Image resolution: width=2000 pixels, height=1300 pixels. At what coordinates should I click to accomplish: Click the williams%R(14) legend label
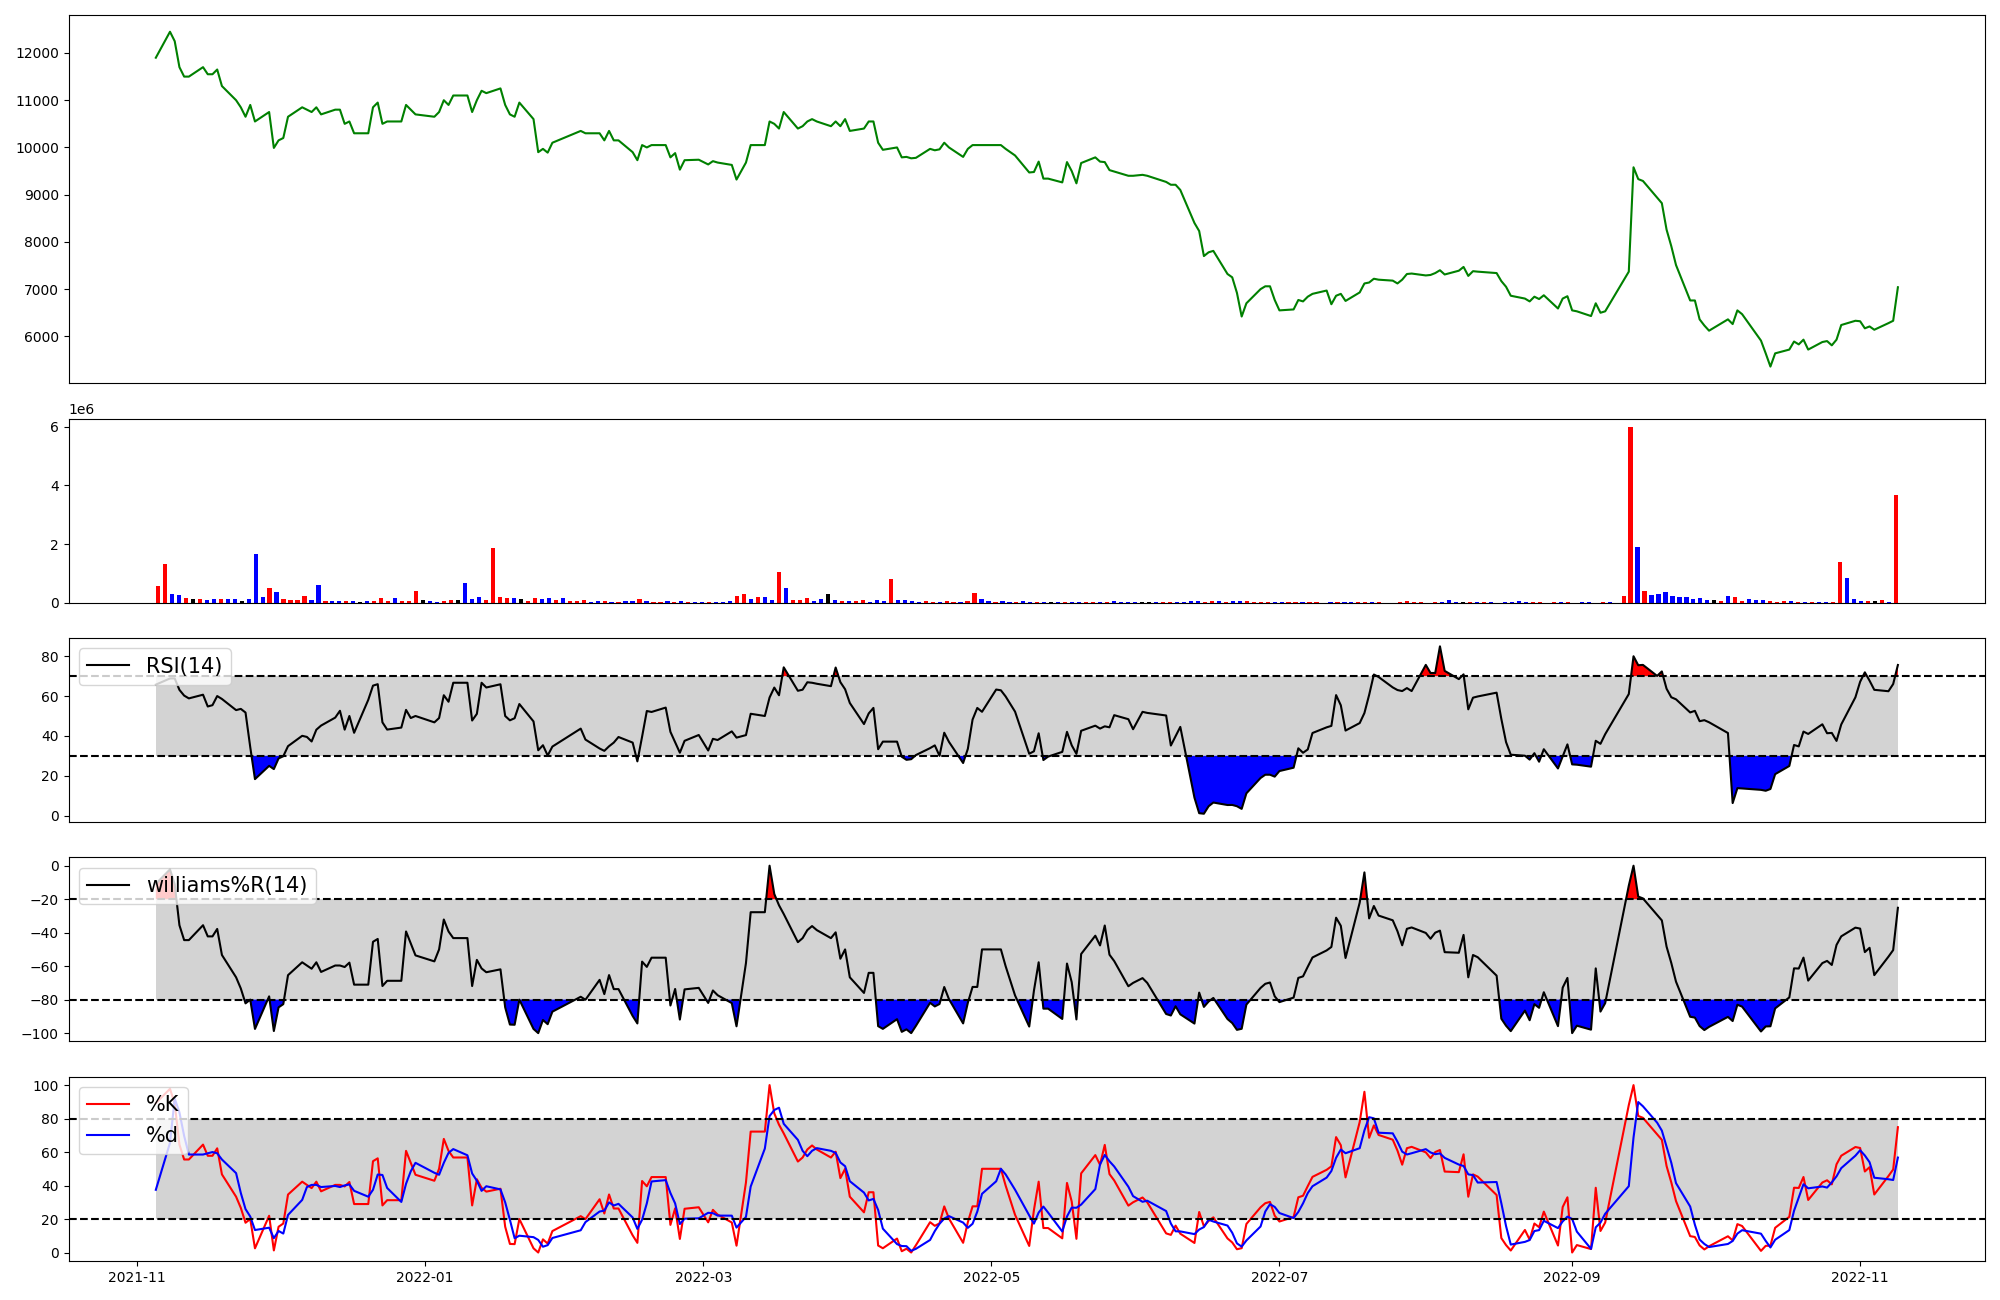point(226,885)
